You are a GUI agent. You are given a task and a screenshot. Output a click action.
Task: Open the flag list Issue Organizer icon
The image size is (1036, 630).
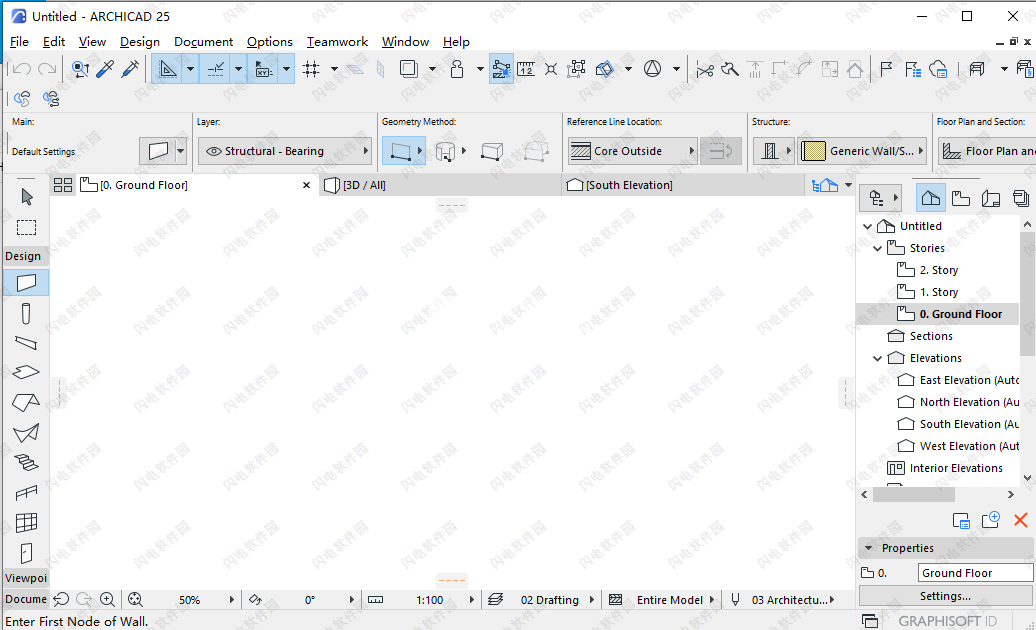point(912,69)
